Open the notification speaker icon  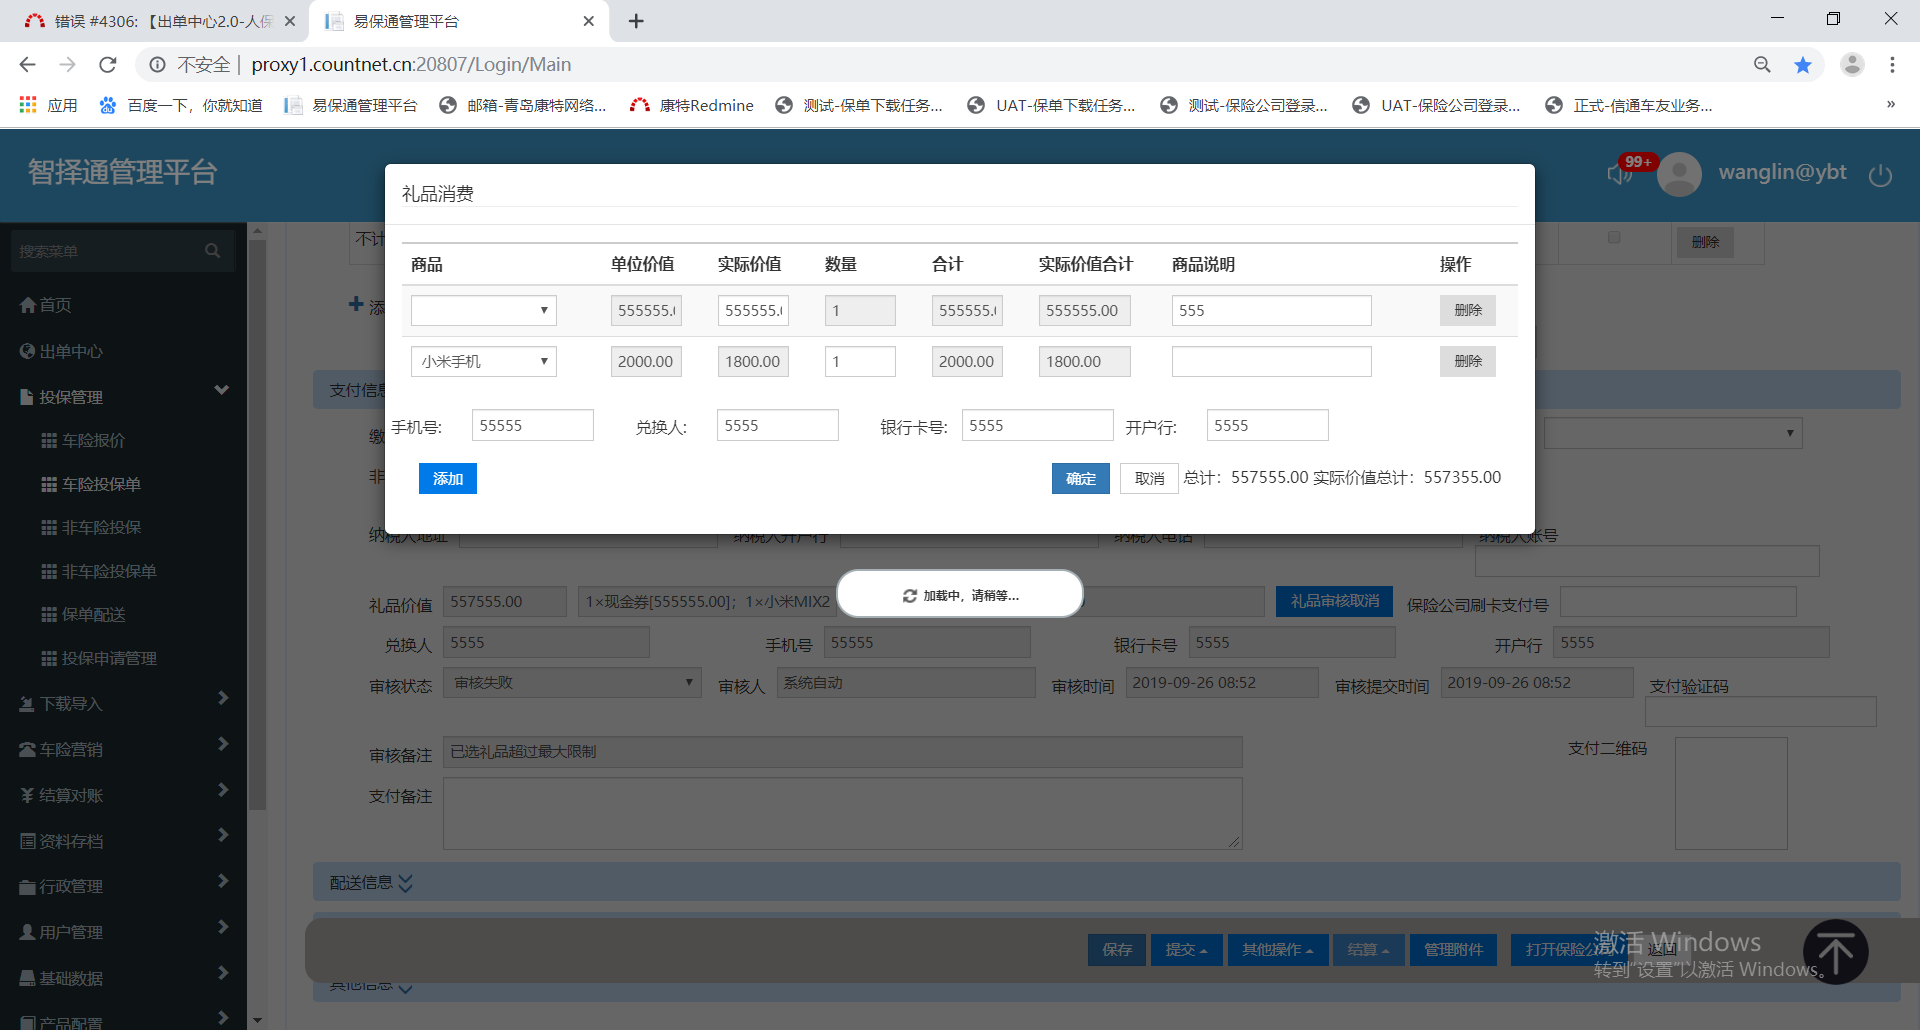[1619, 174]
